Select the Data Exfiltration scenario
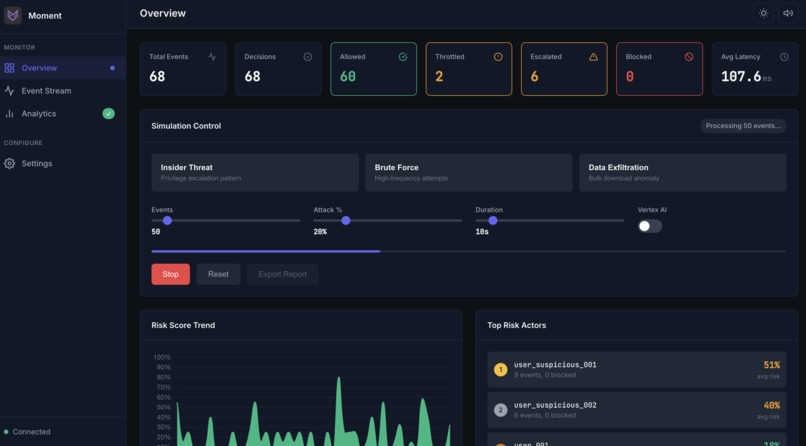The height and width of the screenshot is (446, 806). point(683,173)
